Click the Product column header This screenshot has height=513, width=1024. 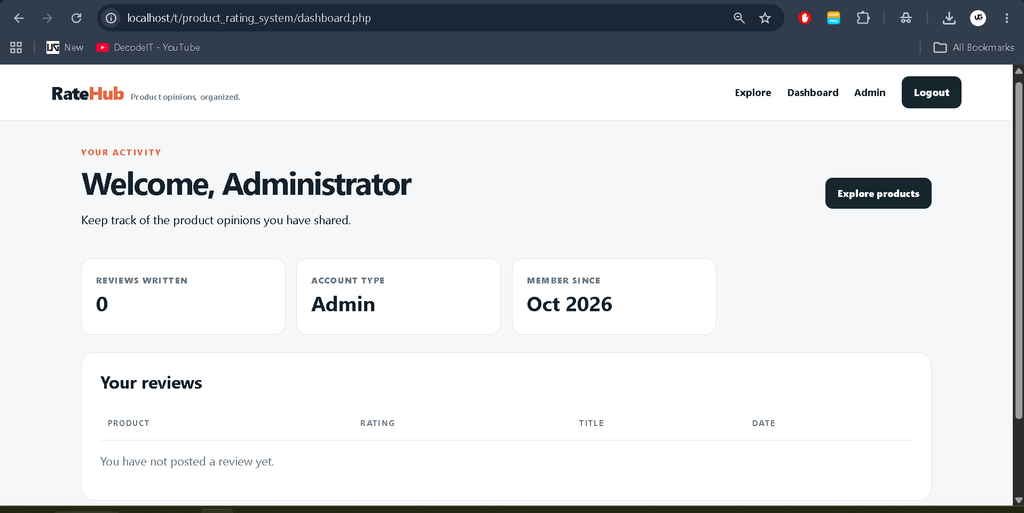(129, 423)
